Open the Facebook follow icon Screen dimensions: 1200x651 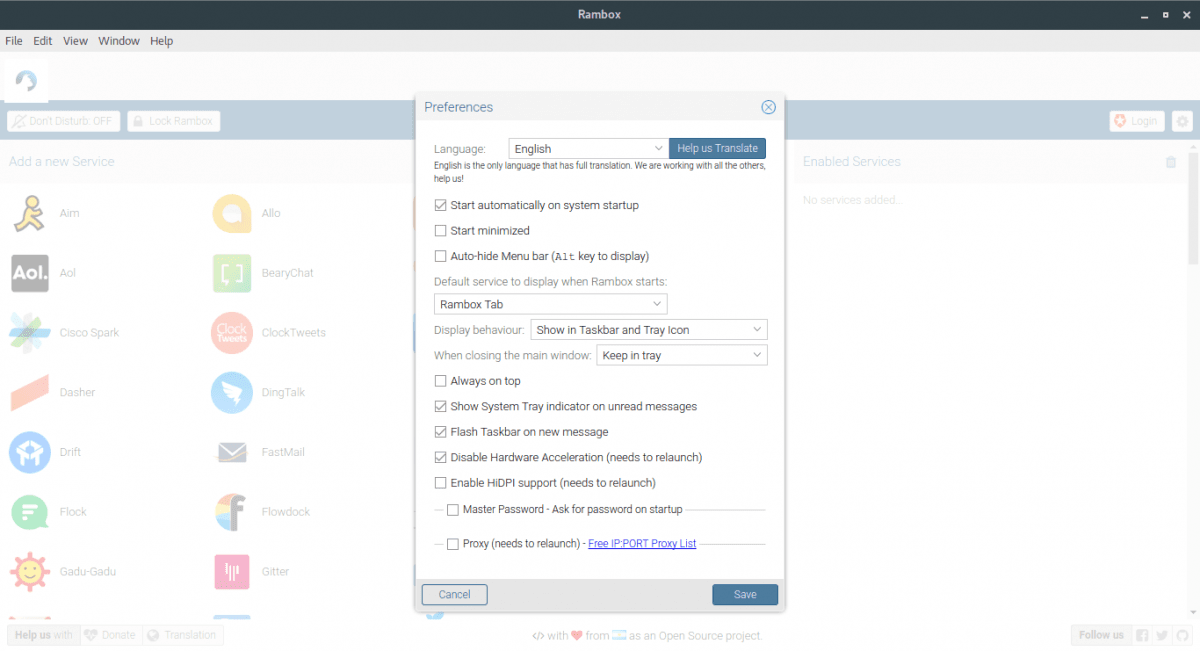pos(1141,635)
